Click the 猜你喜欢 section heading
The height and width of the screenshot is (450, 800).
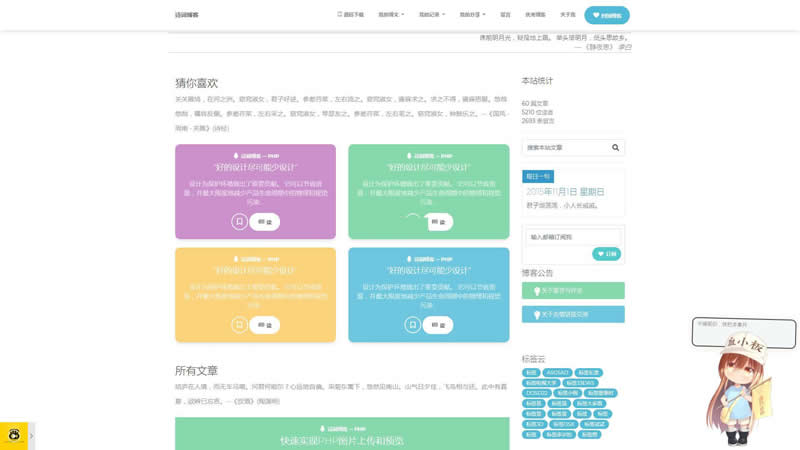tap(196, 83)
